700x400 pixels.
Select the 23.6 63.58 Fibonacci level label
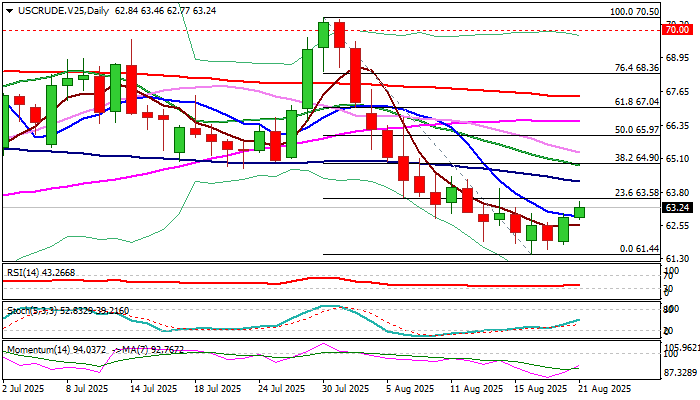(x=637, y=193)
